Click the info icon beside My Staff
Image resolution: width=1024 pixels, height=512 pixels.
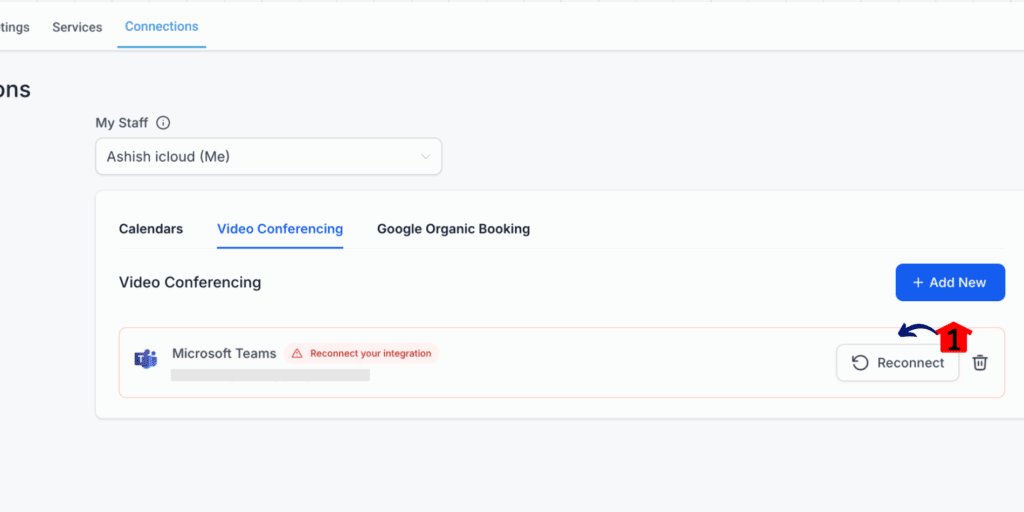(x=163, y=123)
